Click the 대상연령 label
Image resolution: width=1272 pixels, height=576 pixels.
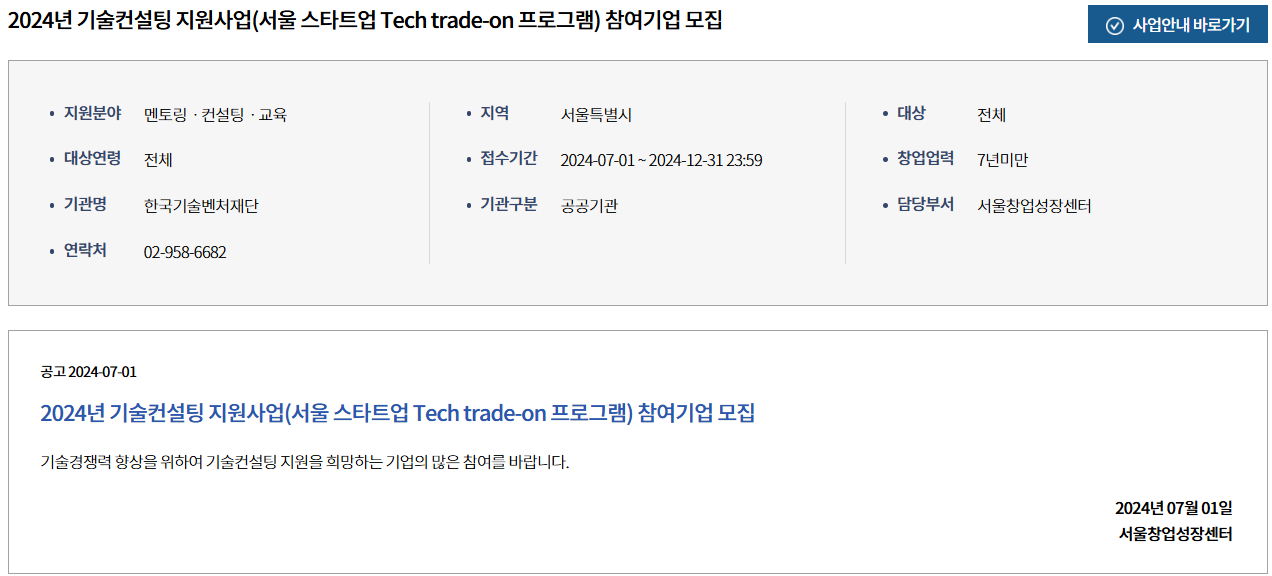point(92,159)
